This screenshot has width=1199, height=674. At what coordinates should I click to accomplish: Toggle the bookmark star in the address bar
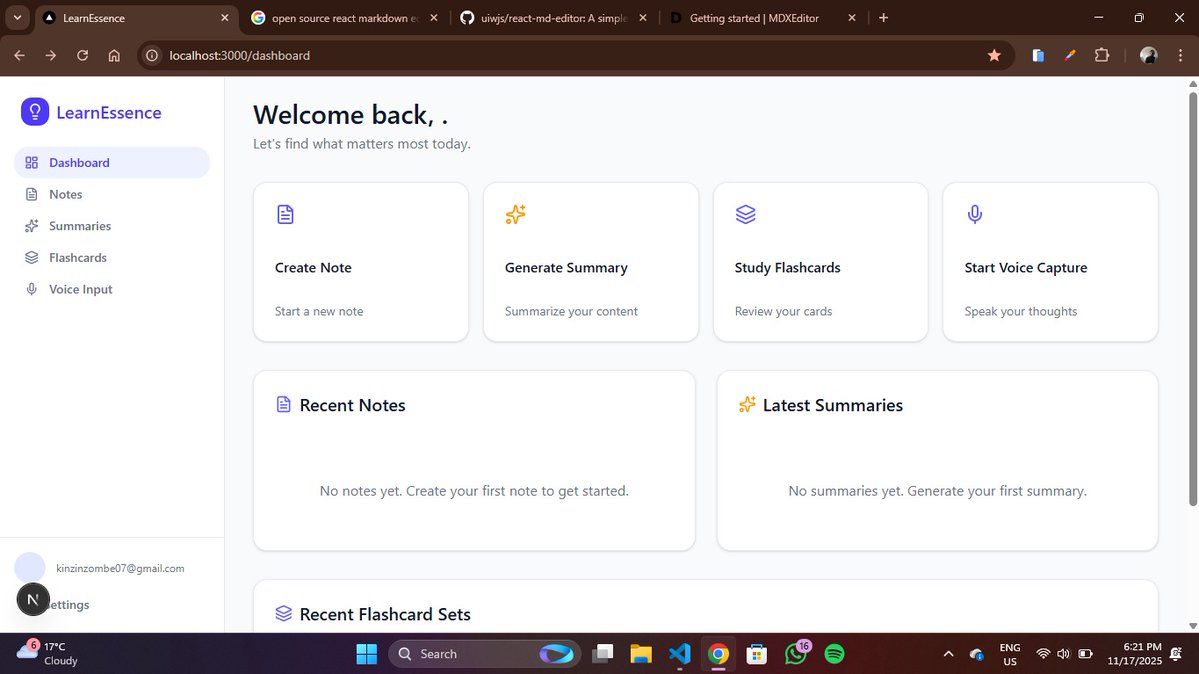pyautogui.click(x=994, y=55)
